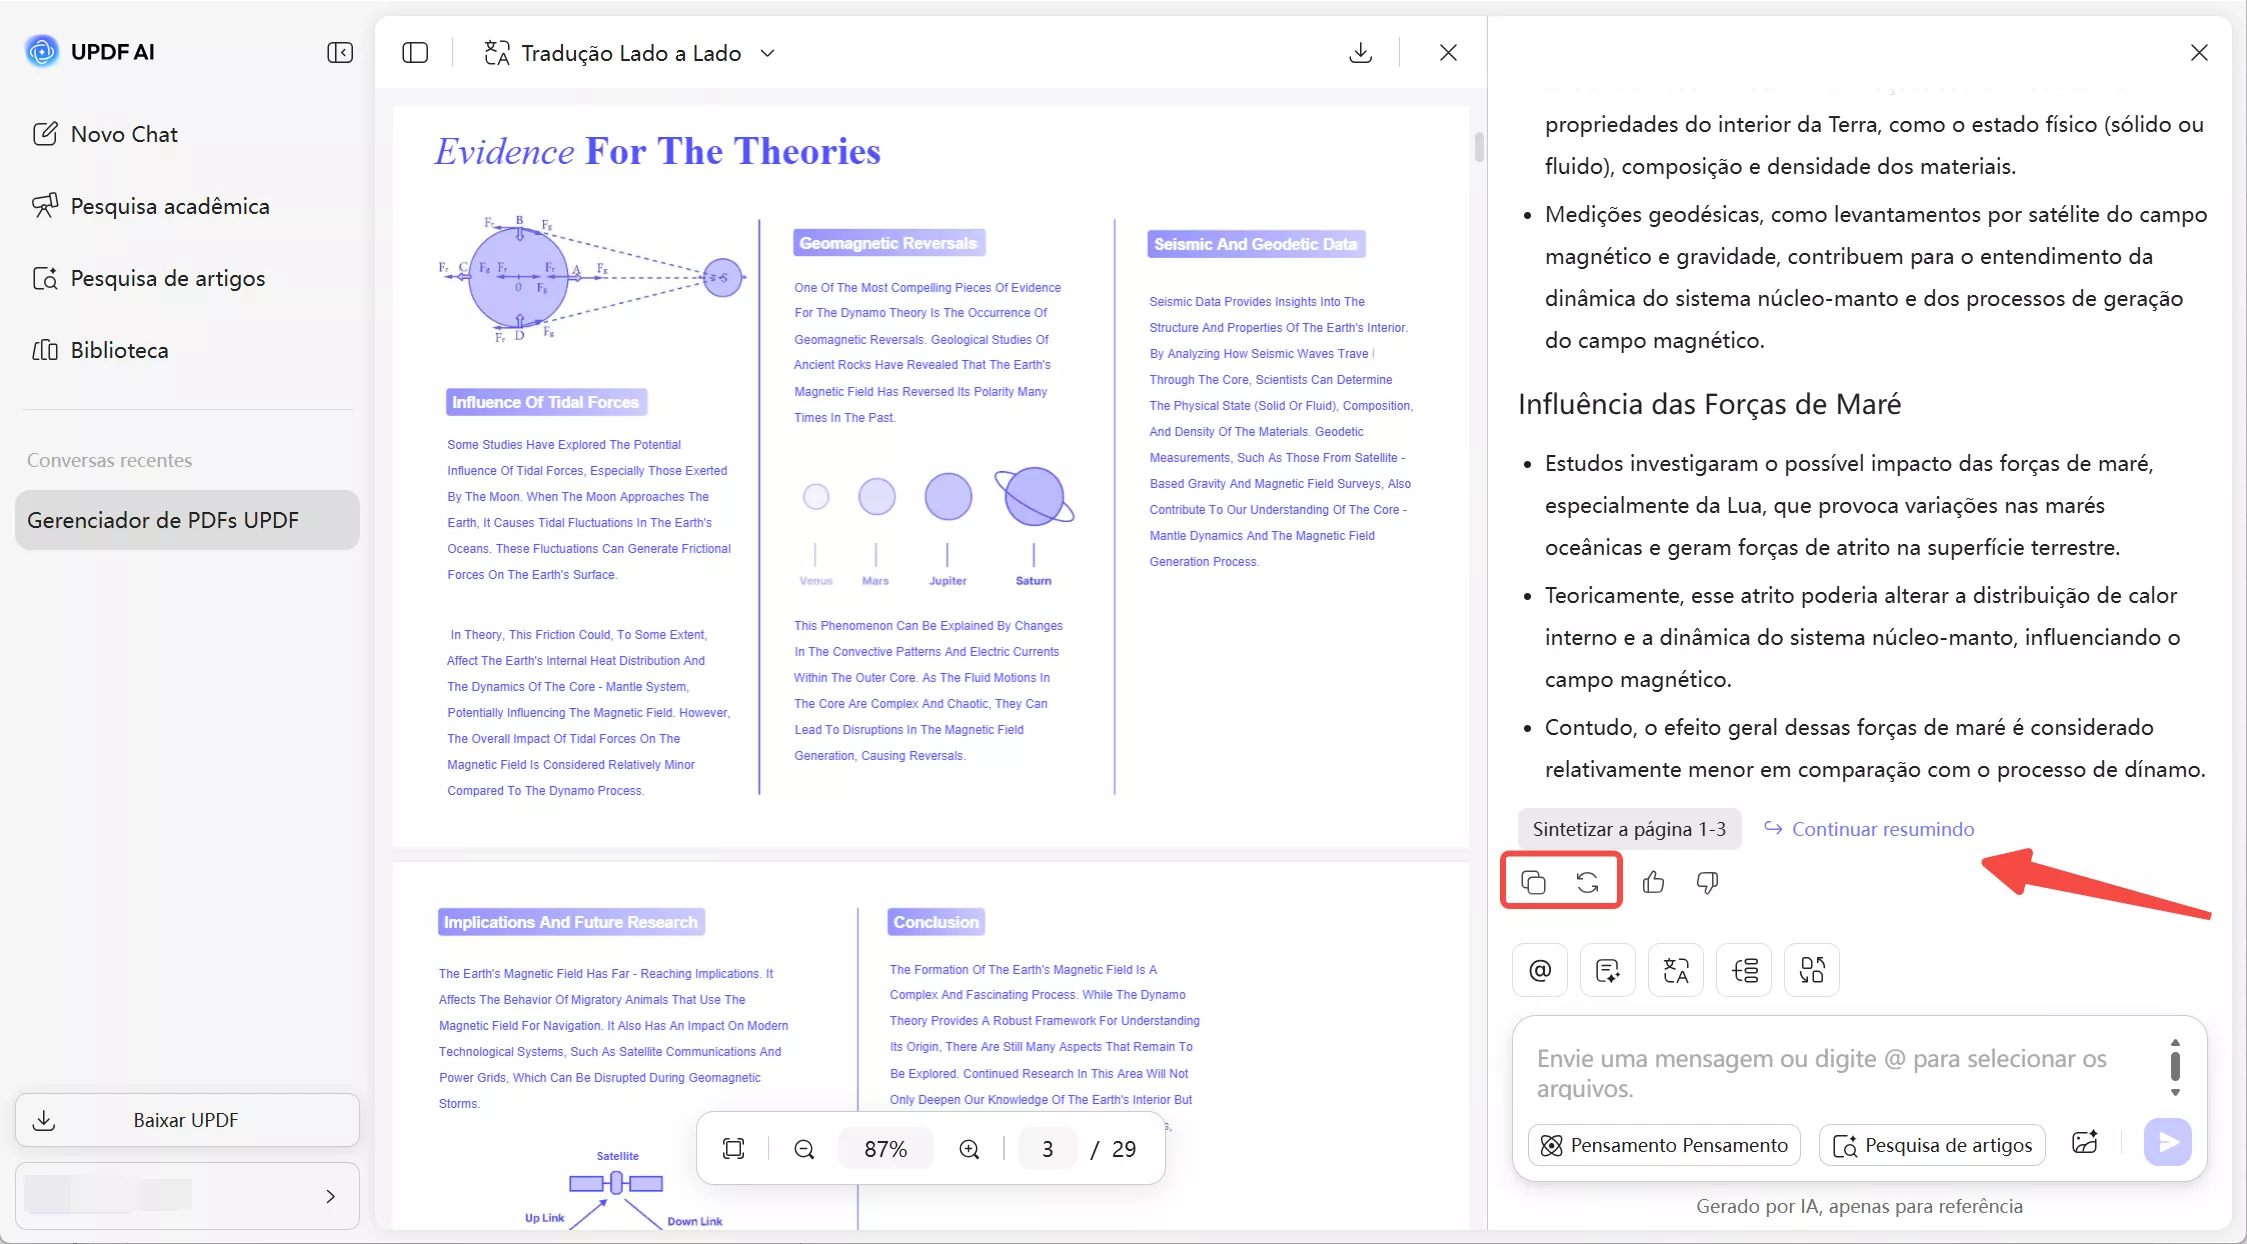Collapse the UPDF AI left sidebar
Image resolution: width=2247 pixels, height=1244 pixels.
(x=340, y=52)
